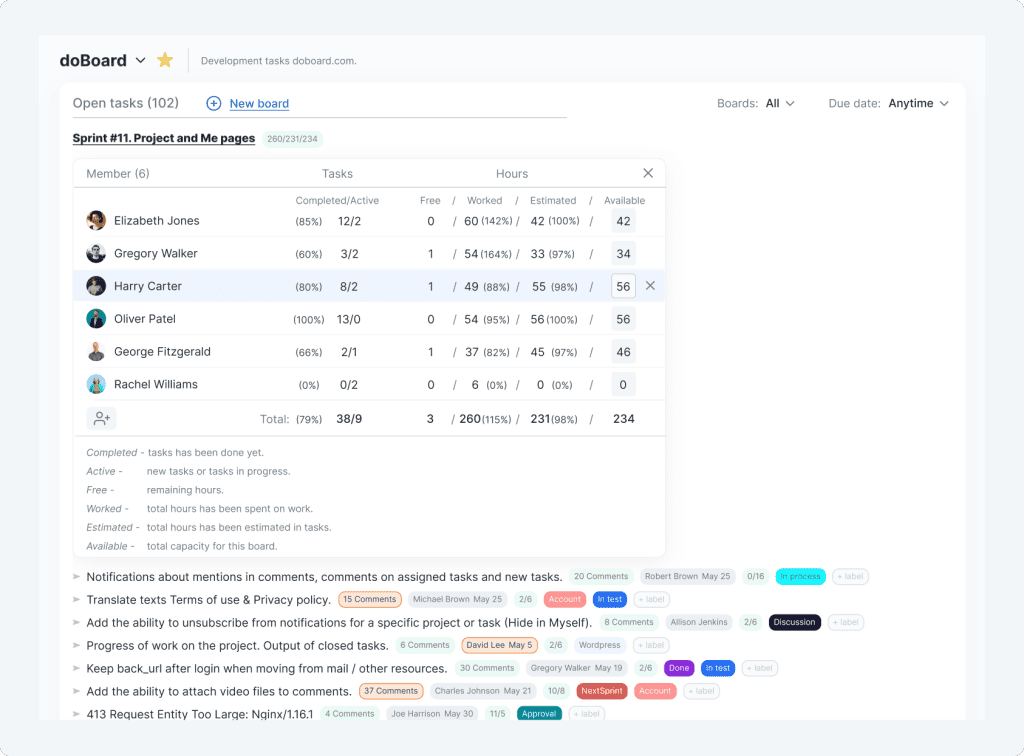1024x756 pixels.
Task: Star the doBoard project using the favorite icon
Action: coord(165,59)
